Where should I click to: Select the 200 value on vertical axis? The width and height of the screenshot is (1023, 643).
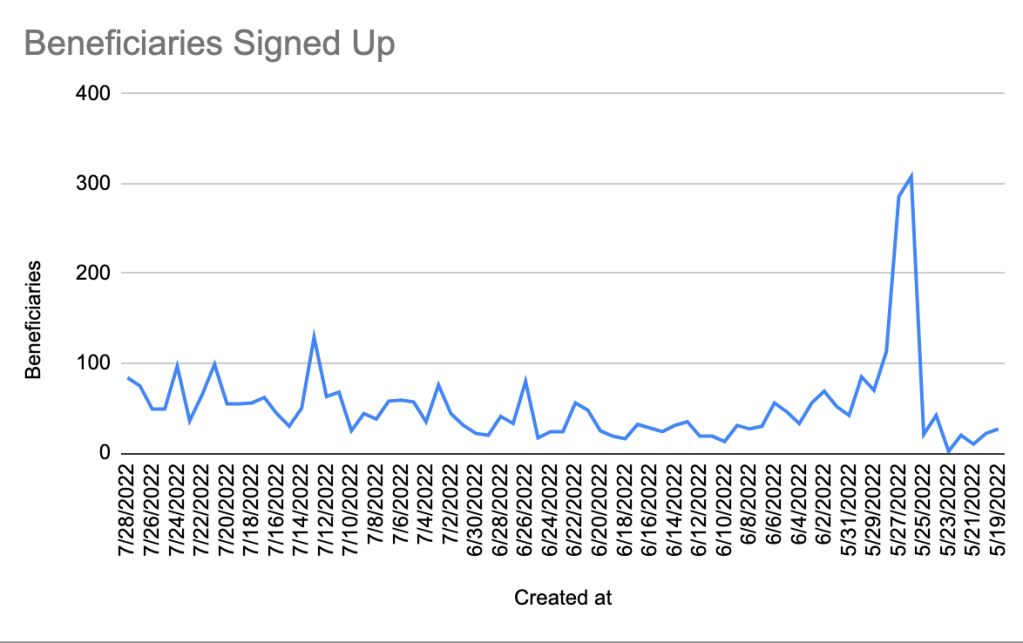click(x=94, y=273)
